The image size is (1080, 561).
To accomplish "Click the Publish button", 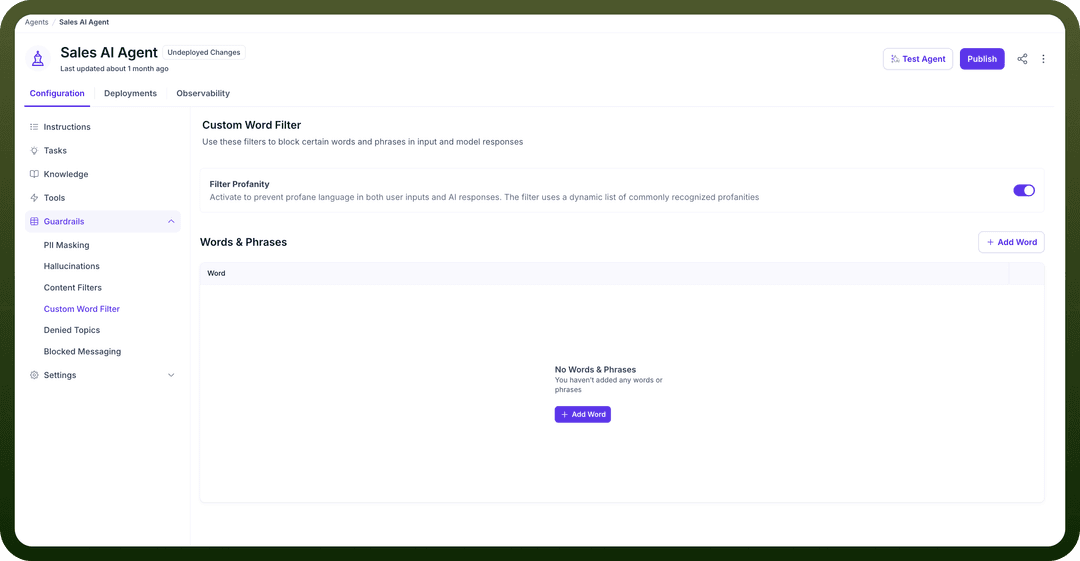I will 982,59.
